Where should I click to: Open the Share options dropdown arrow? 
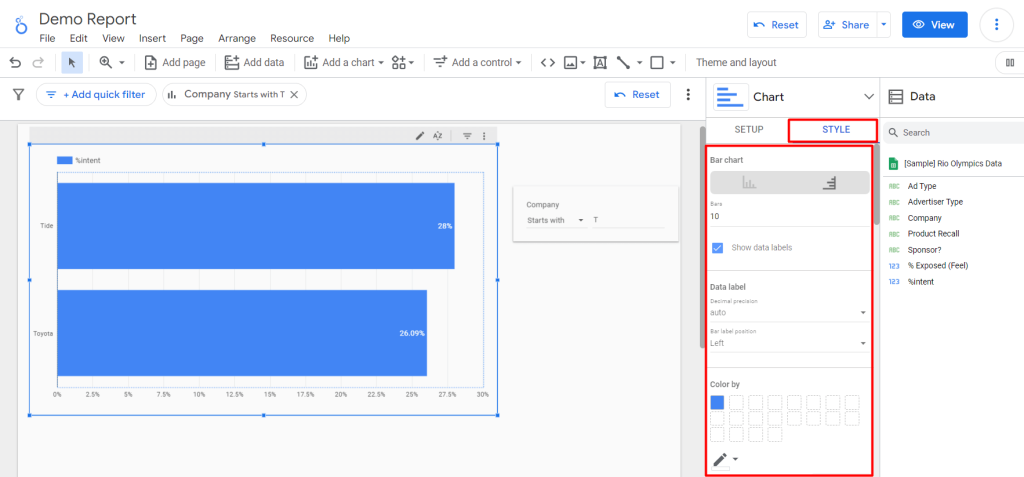click(x=884, y=25)
